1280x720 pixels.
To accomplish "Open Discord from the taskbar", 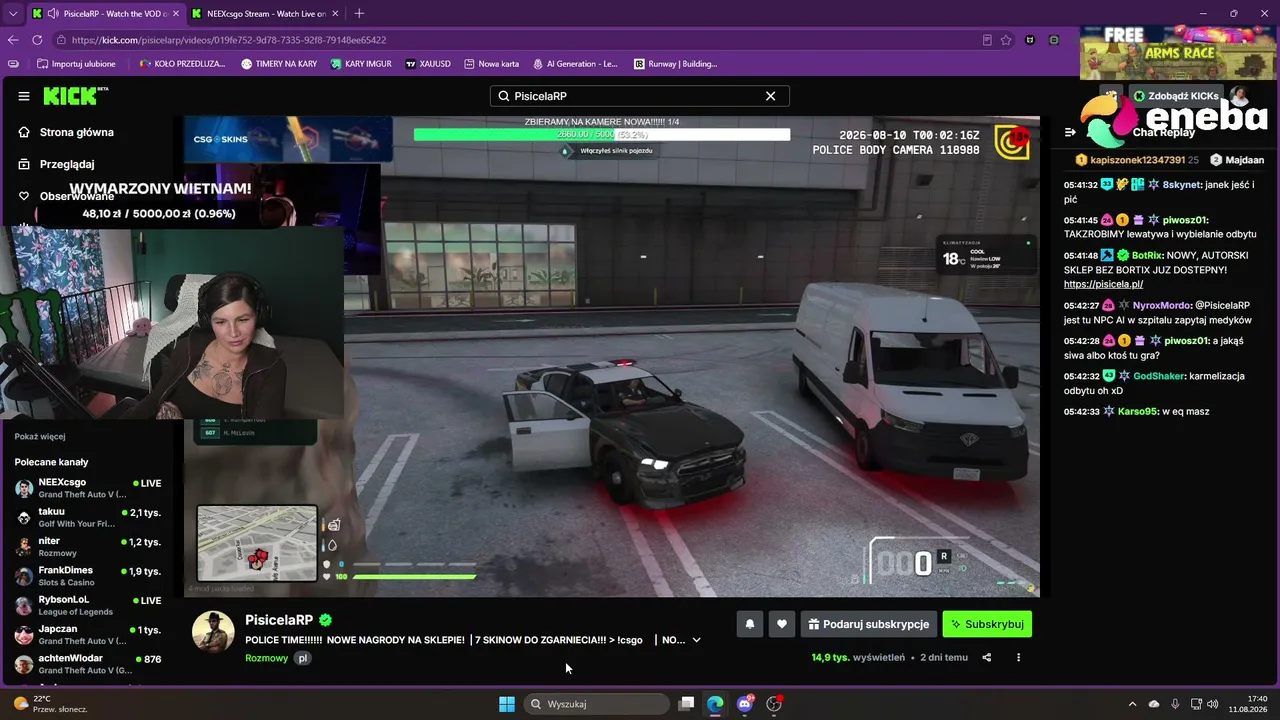I will pyautogui.click(x=744, y=704).
